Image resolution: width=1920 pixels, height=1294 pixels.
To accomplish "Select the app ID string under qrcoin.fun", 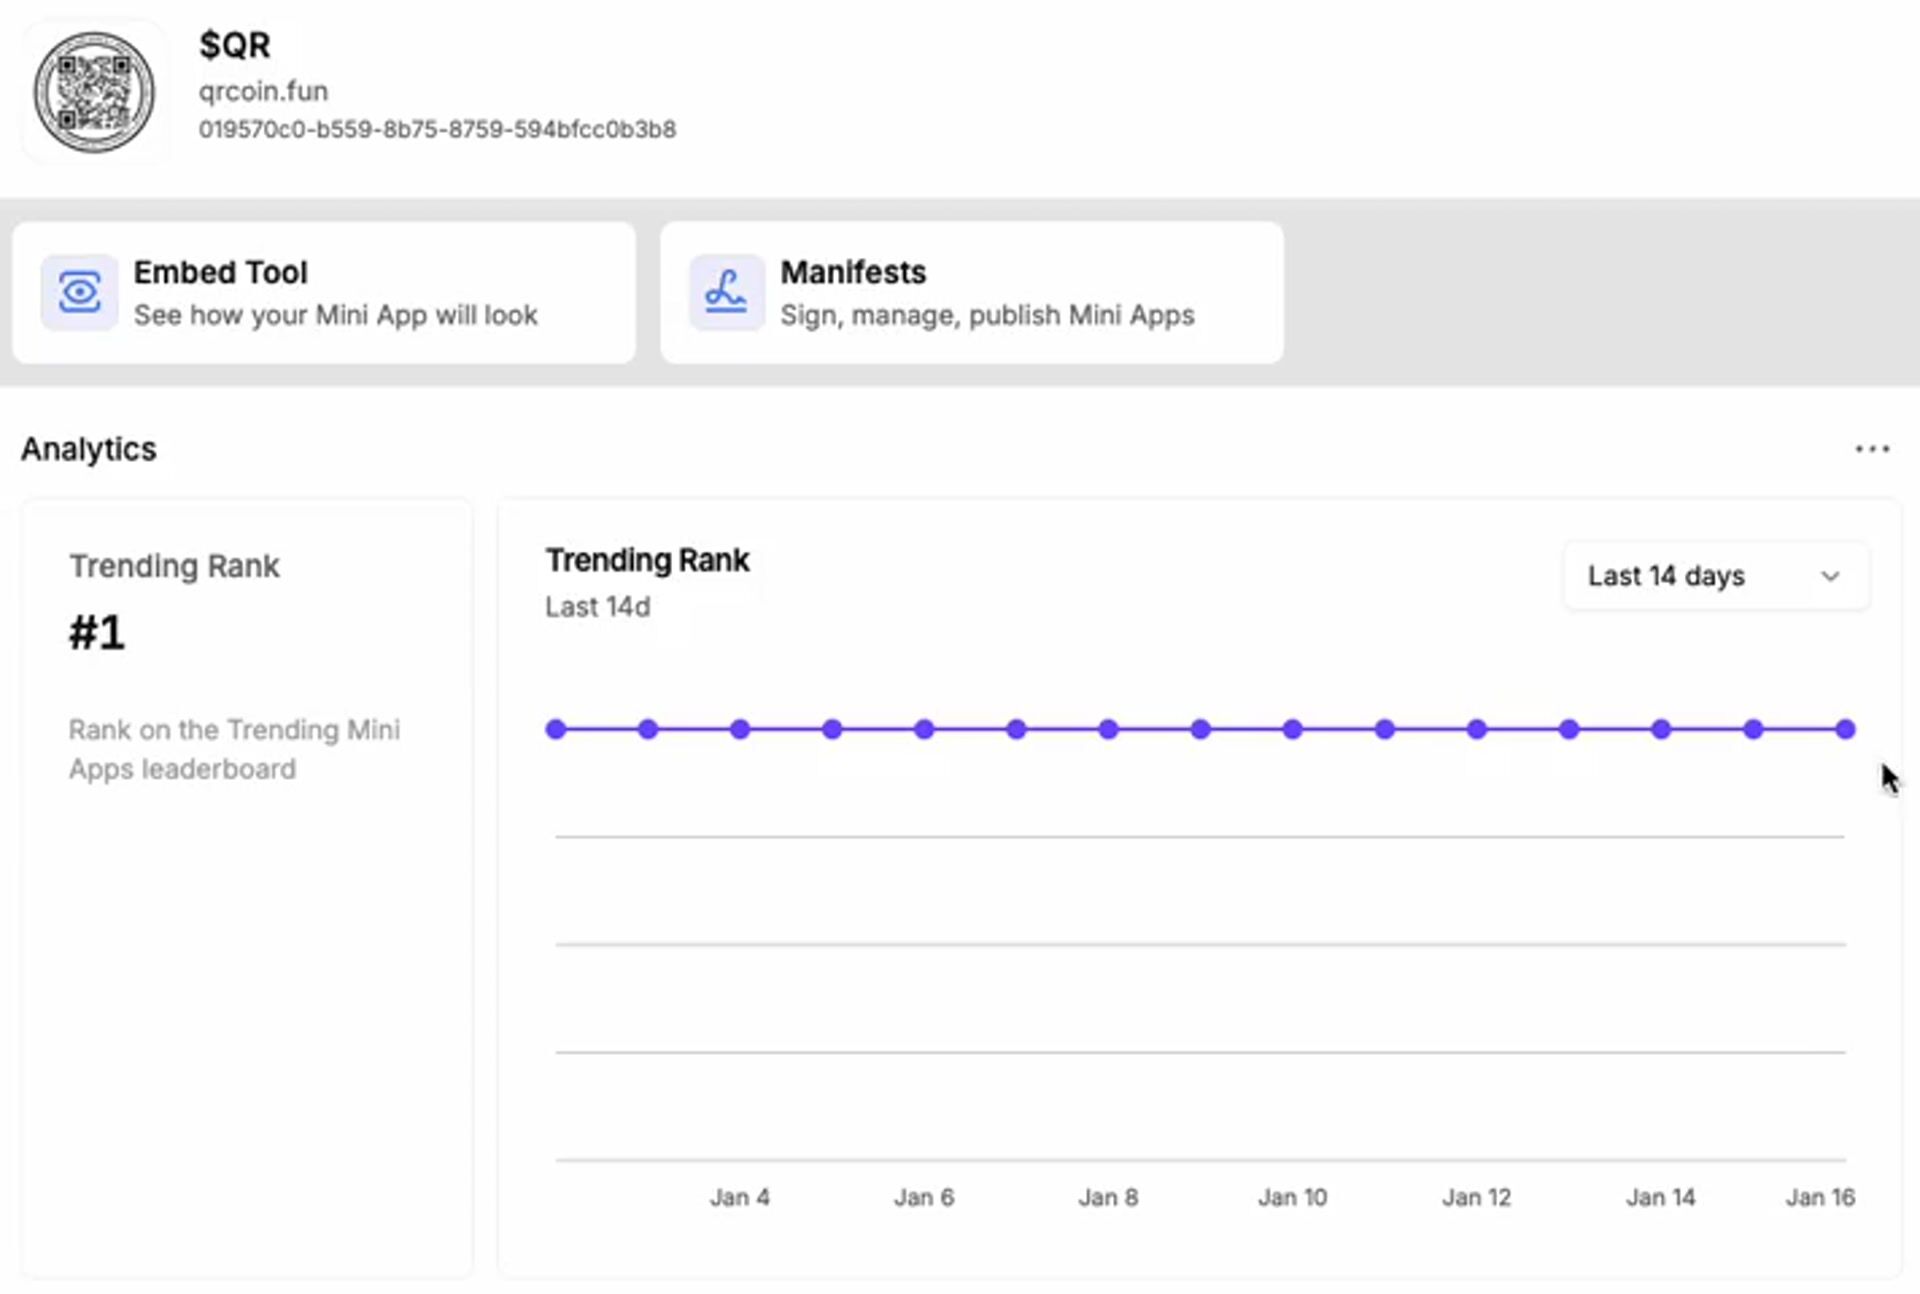I will (x=437, y=129).
